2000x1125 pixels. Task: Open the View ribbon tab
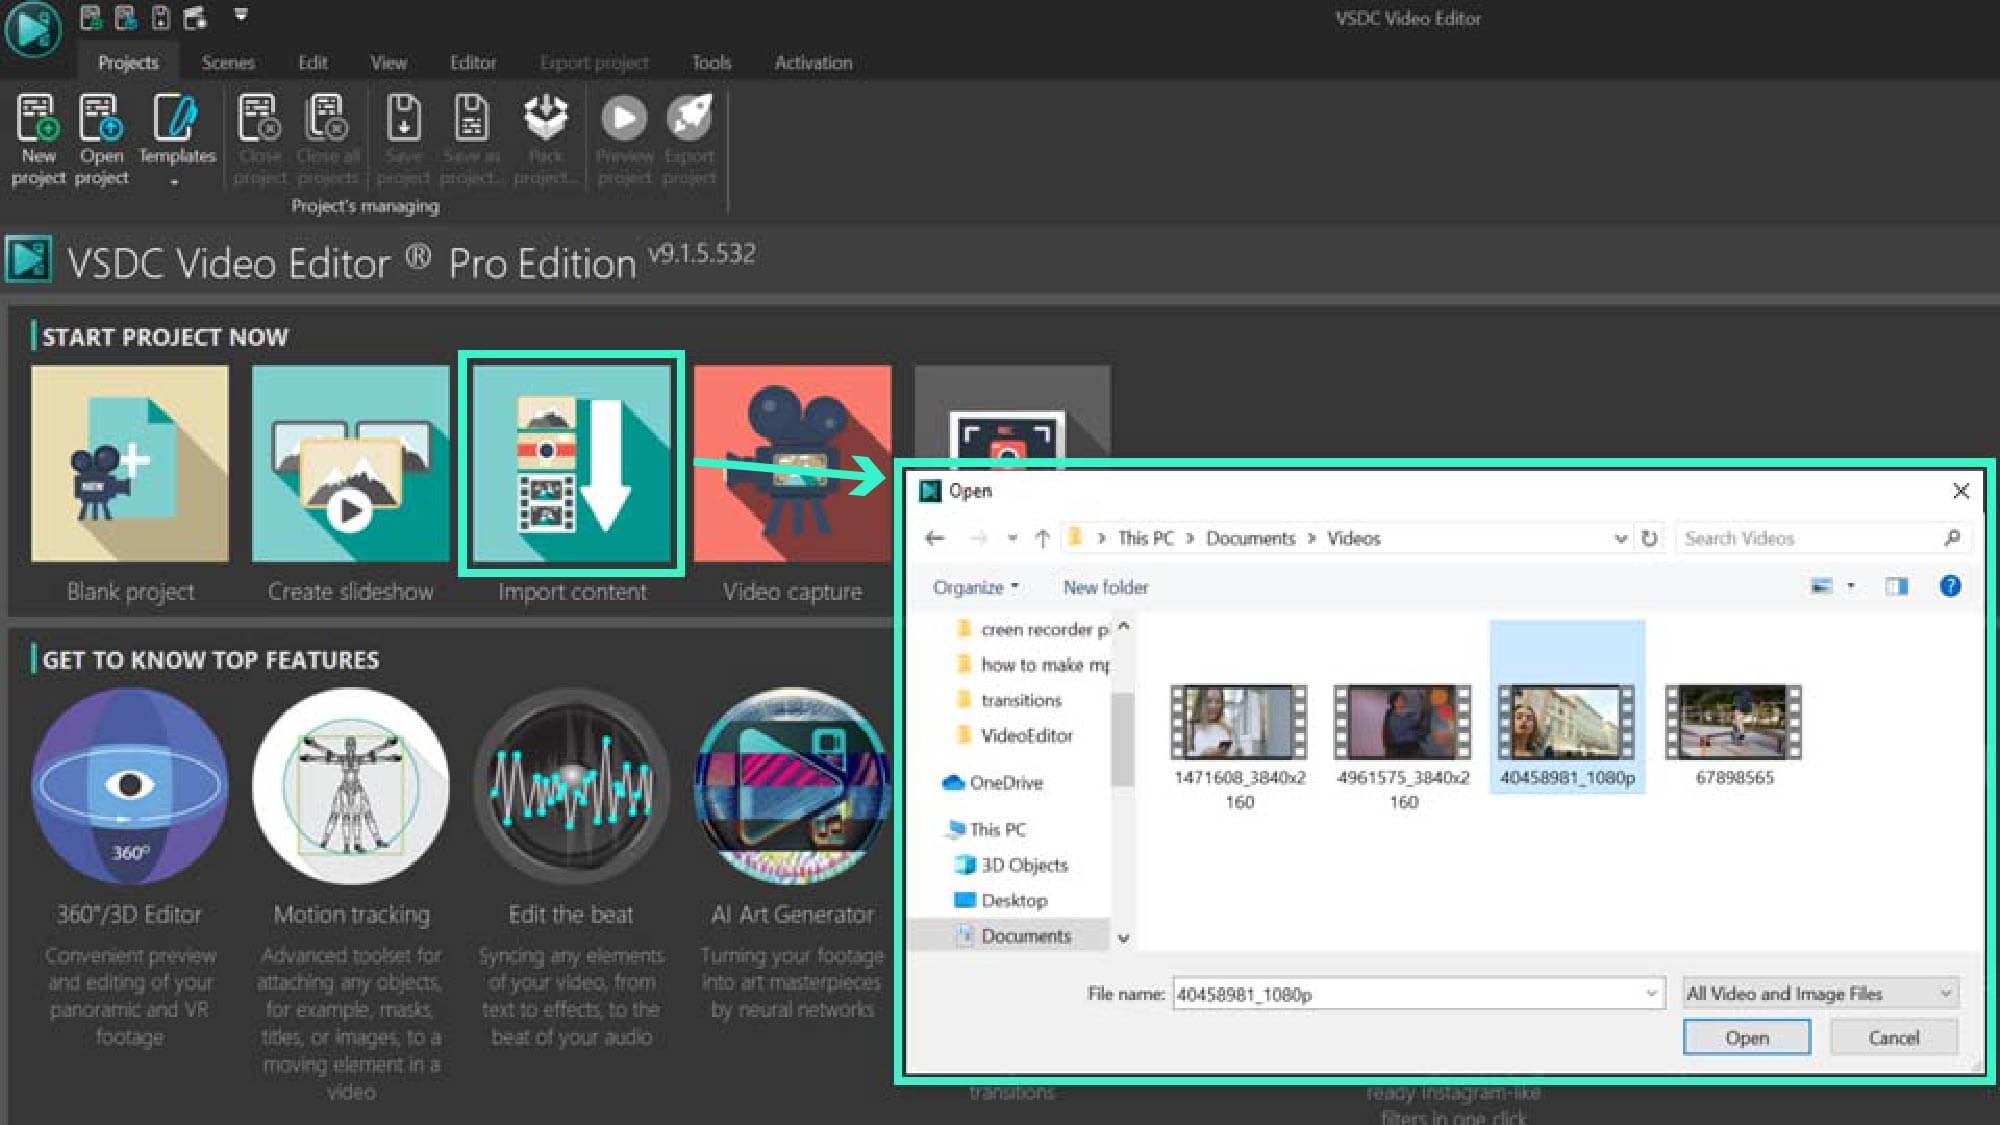pyautogui.click(x=388, y=62)
